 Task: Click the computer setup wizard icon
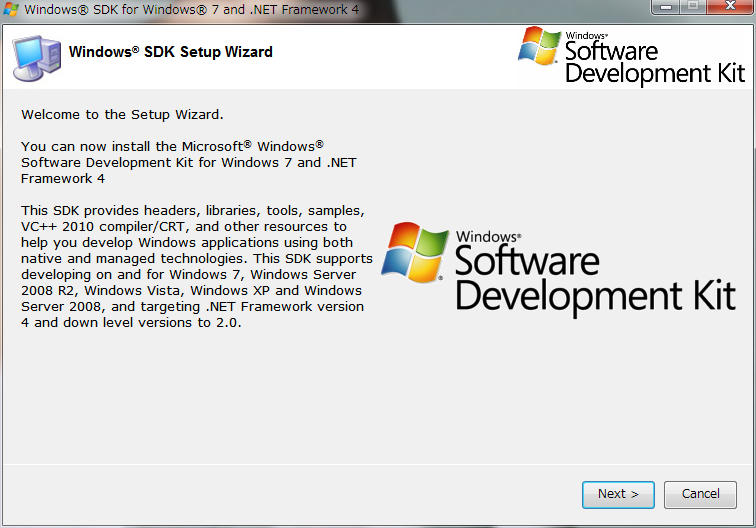[x=37, y=58]
